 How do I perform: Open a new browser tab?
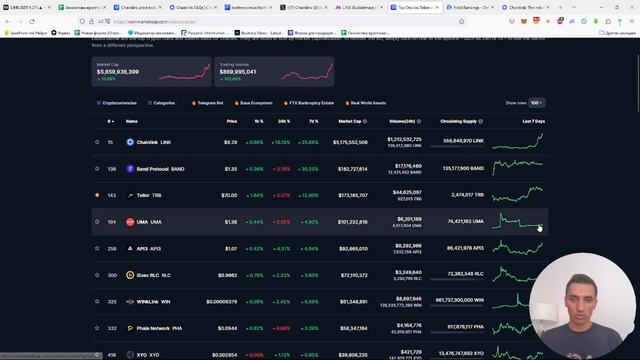560,7
